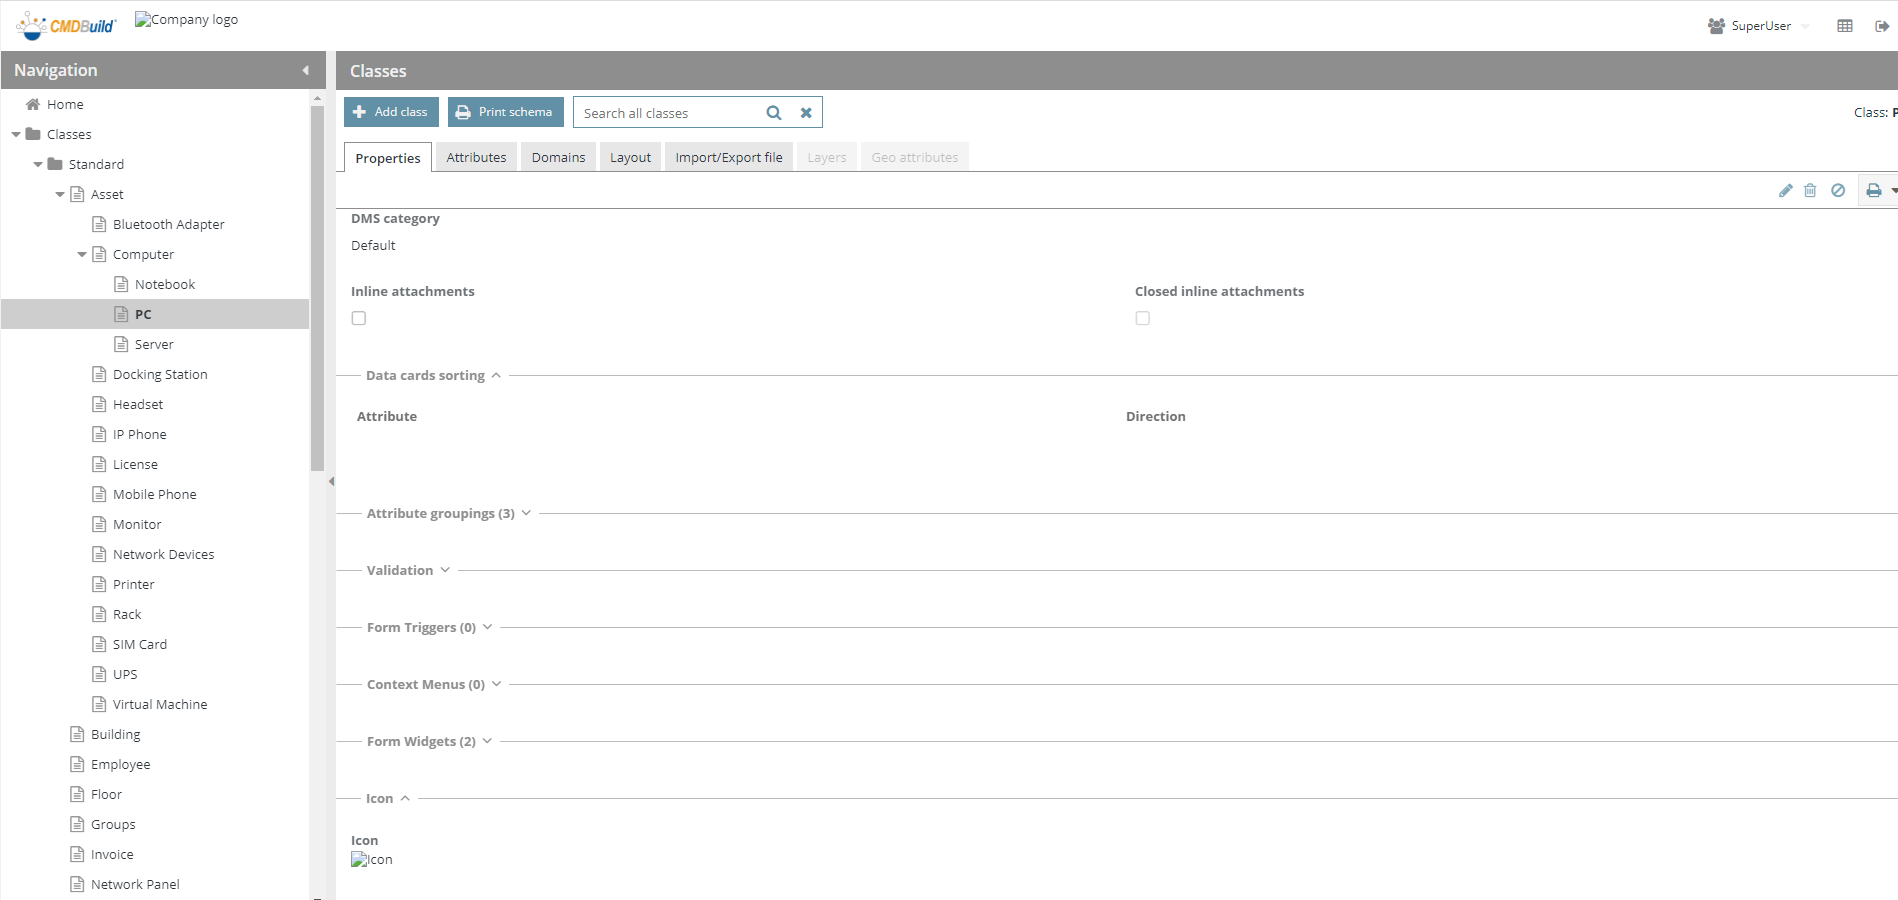Collapse Data cards sorting section
Screen dimensions: 1898x900
496,375
